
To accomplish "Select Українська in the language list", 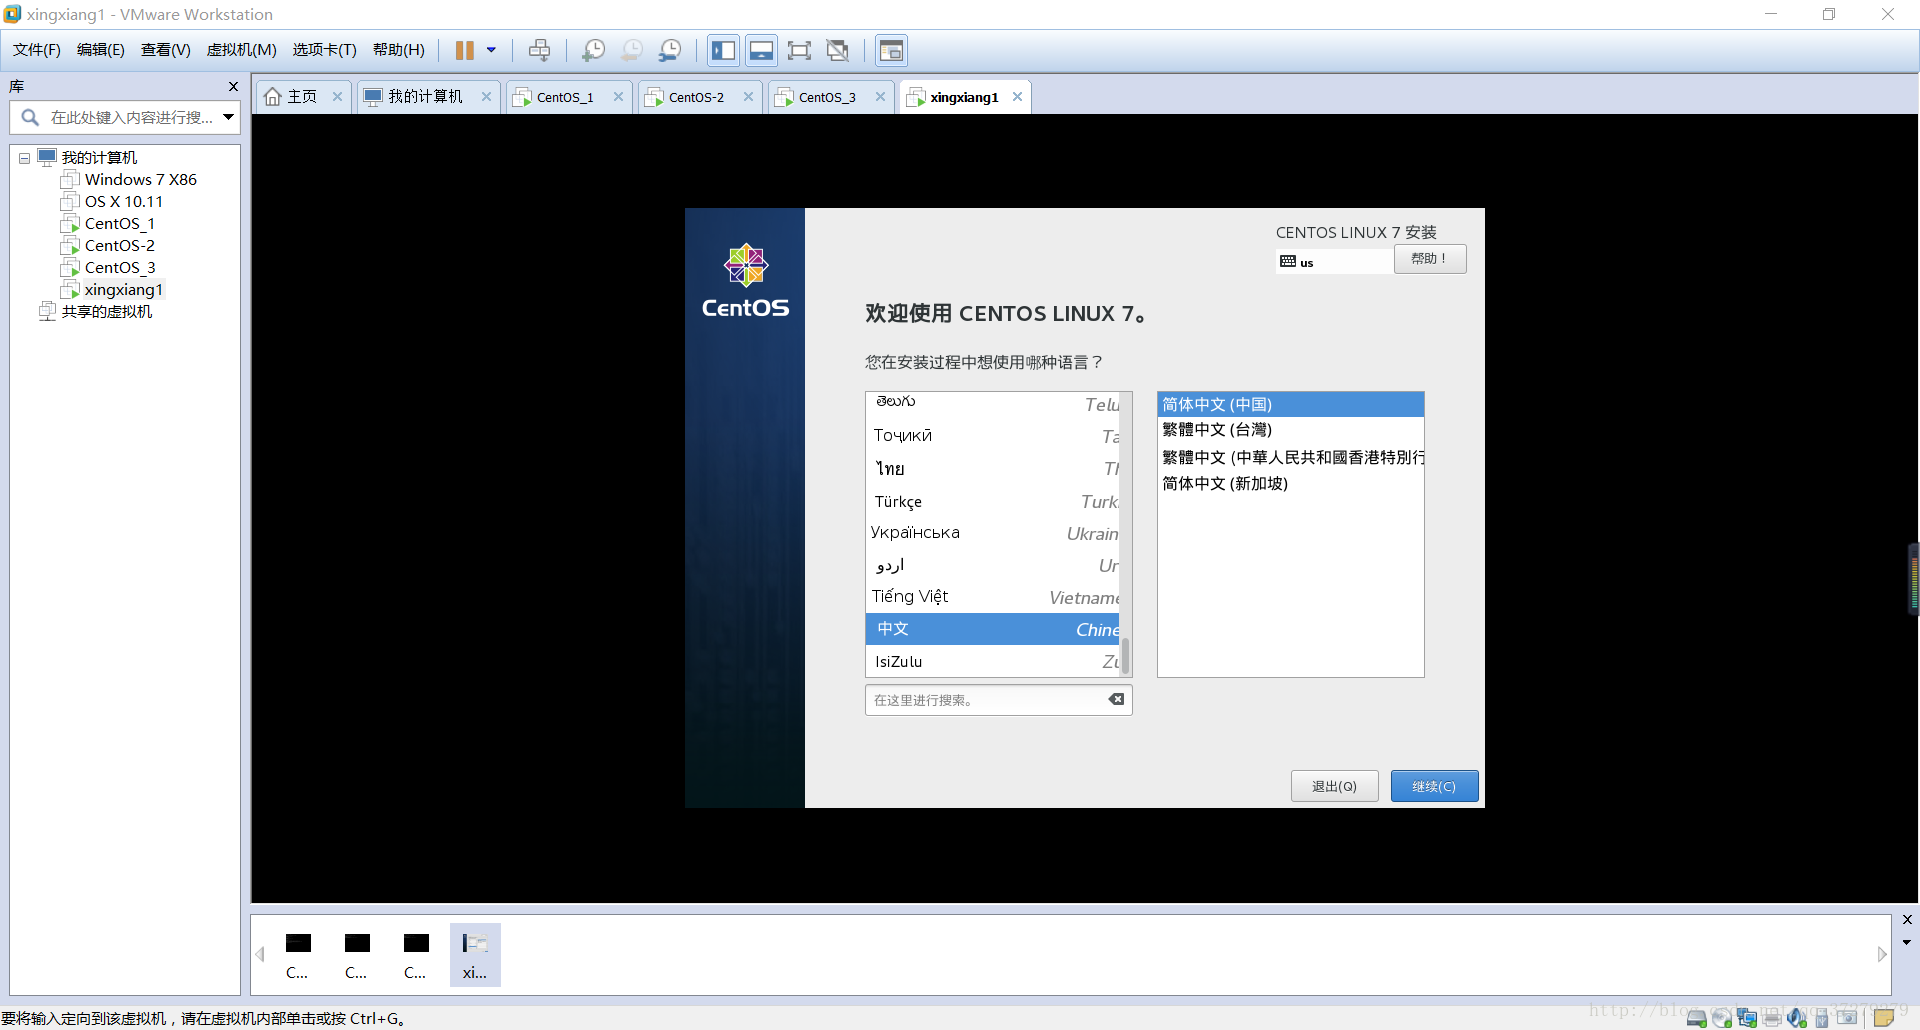I will pos(992,533).
